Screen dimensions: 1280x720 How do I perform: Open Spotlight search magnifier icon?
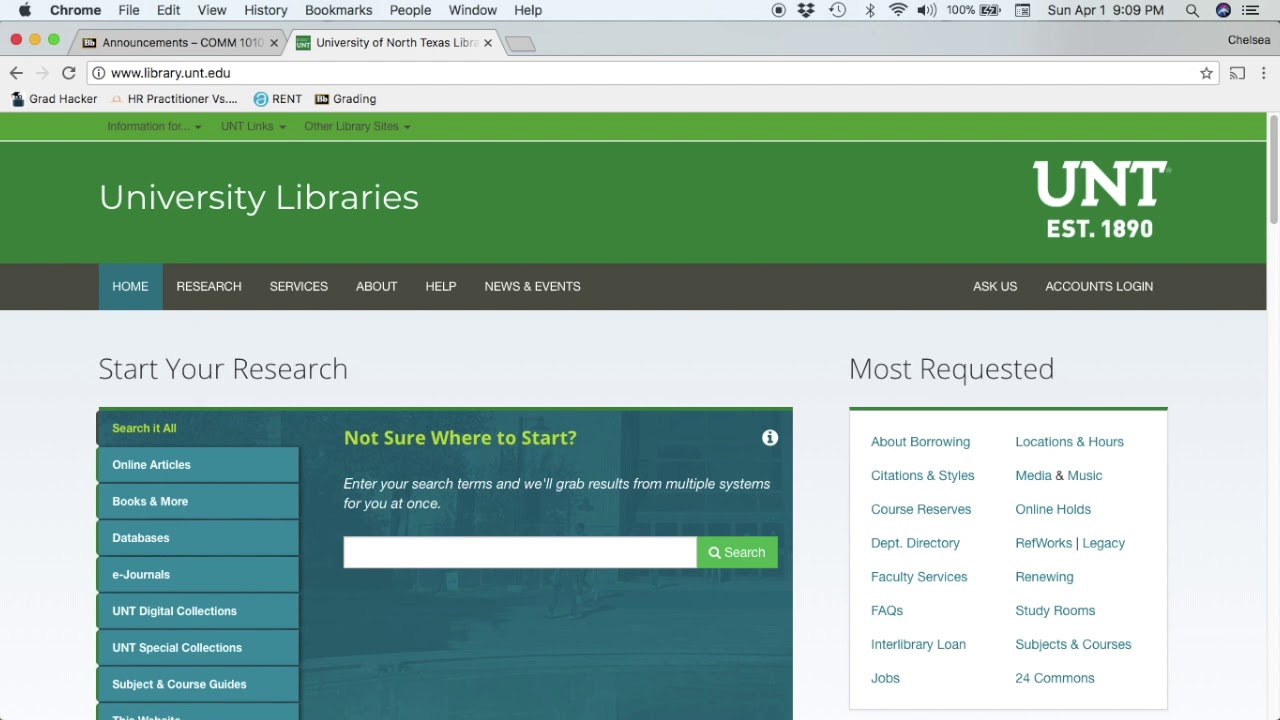(1192, 10)
